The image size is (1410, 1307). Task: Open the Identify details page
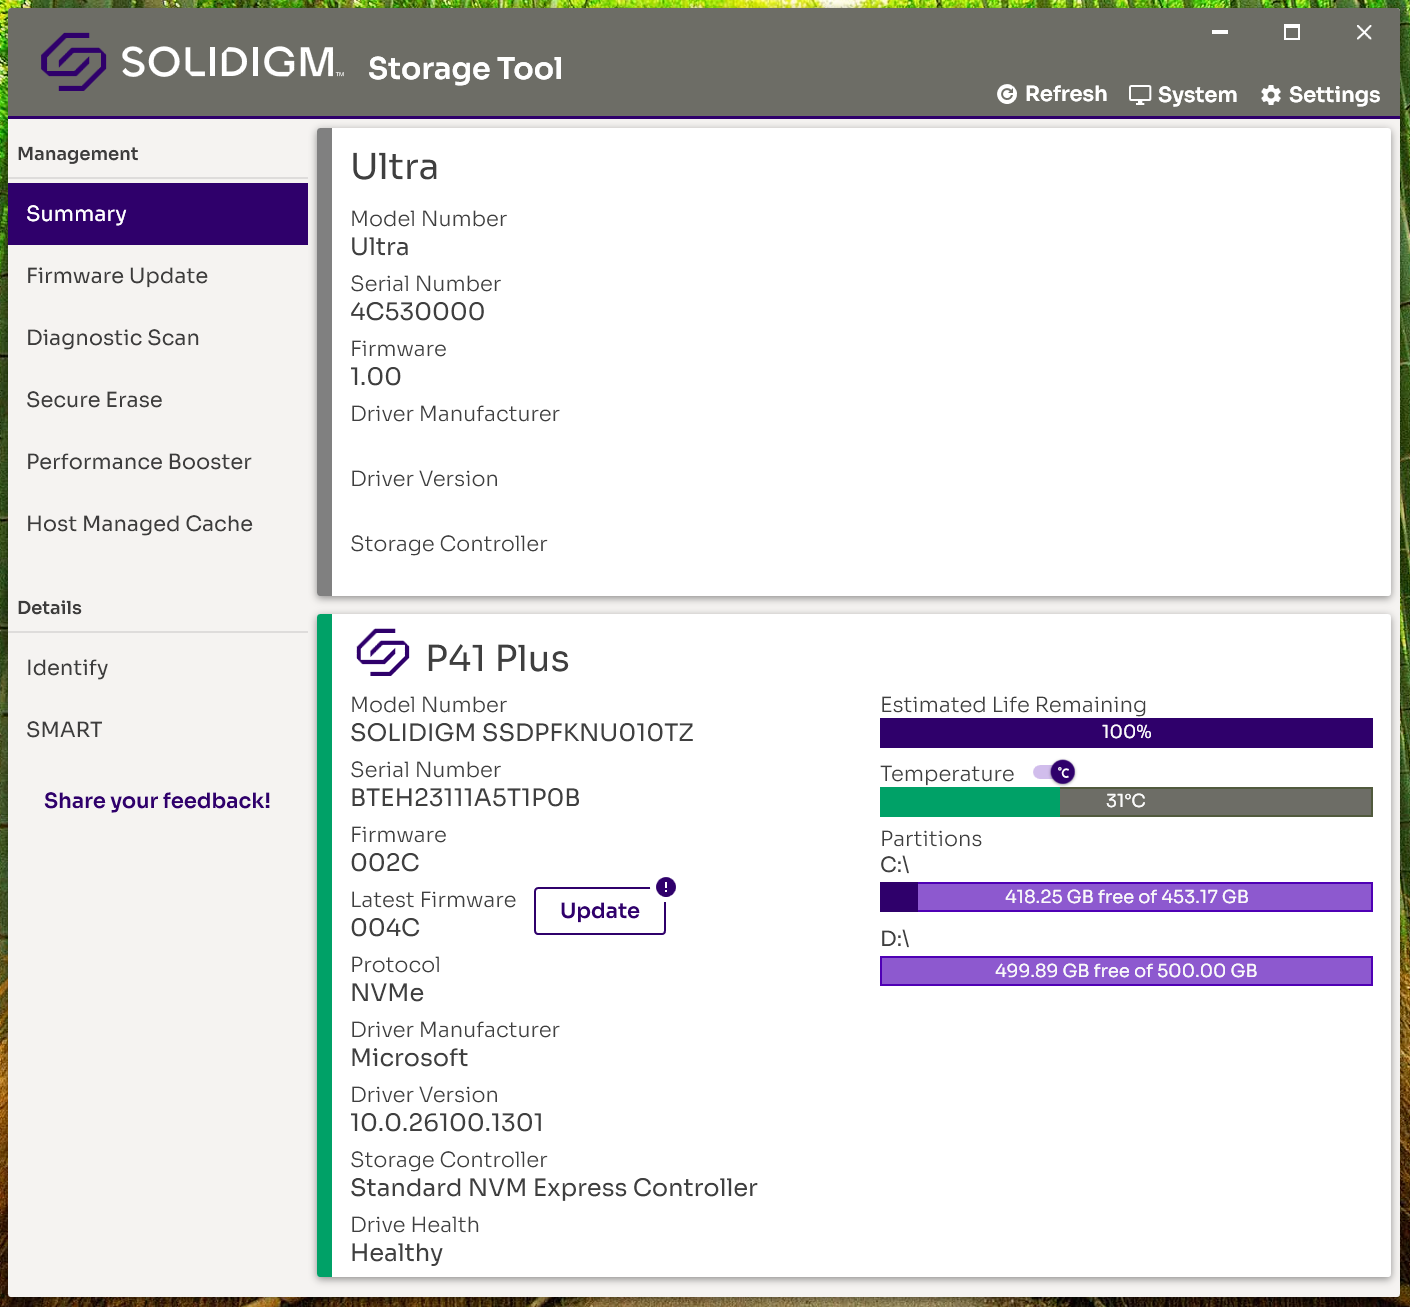[x=158, y=668]
